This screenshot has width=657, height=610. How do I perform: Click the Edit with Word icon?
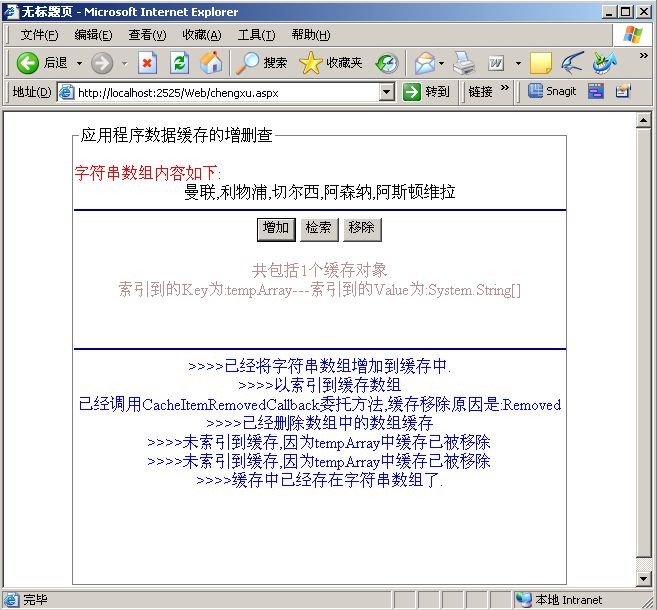coord(496,63)
